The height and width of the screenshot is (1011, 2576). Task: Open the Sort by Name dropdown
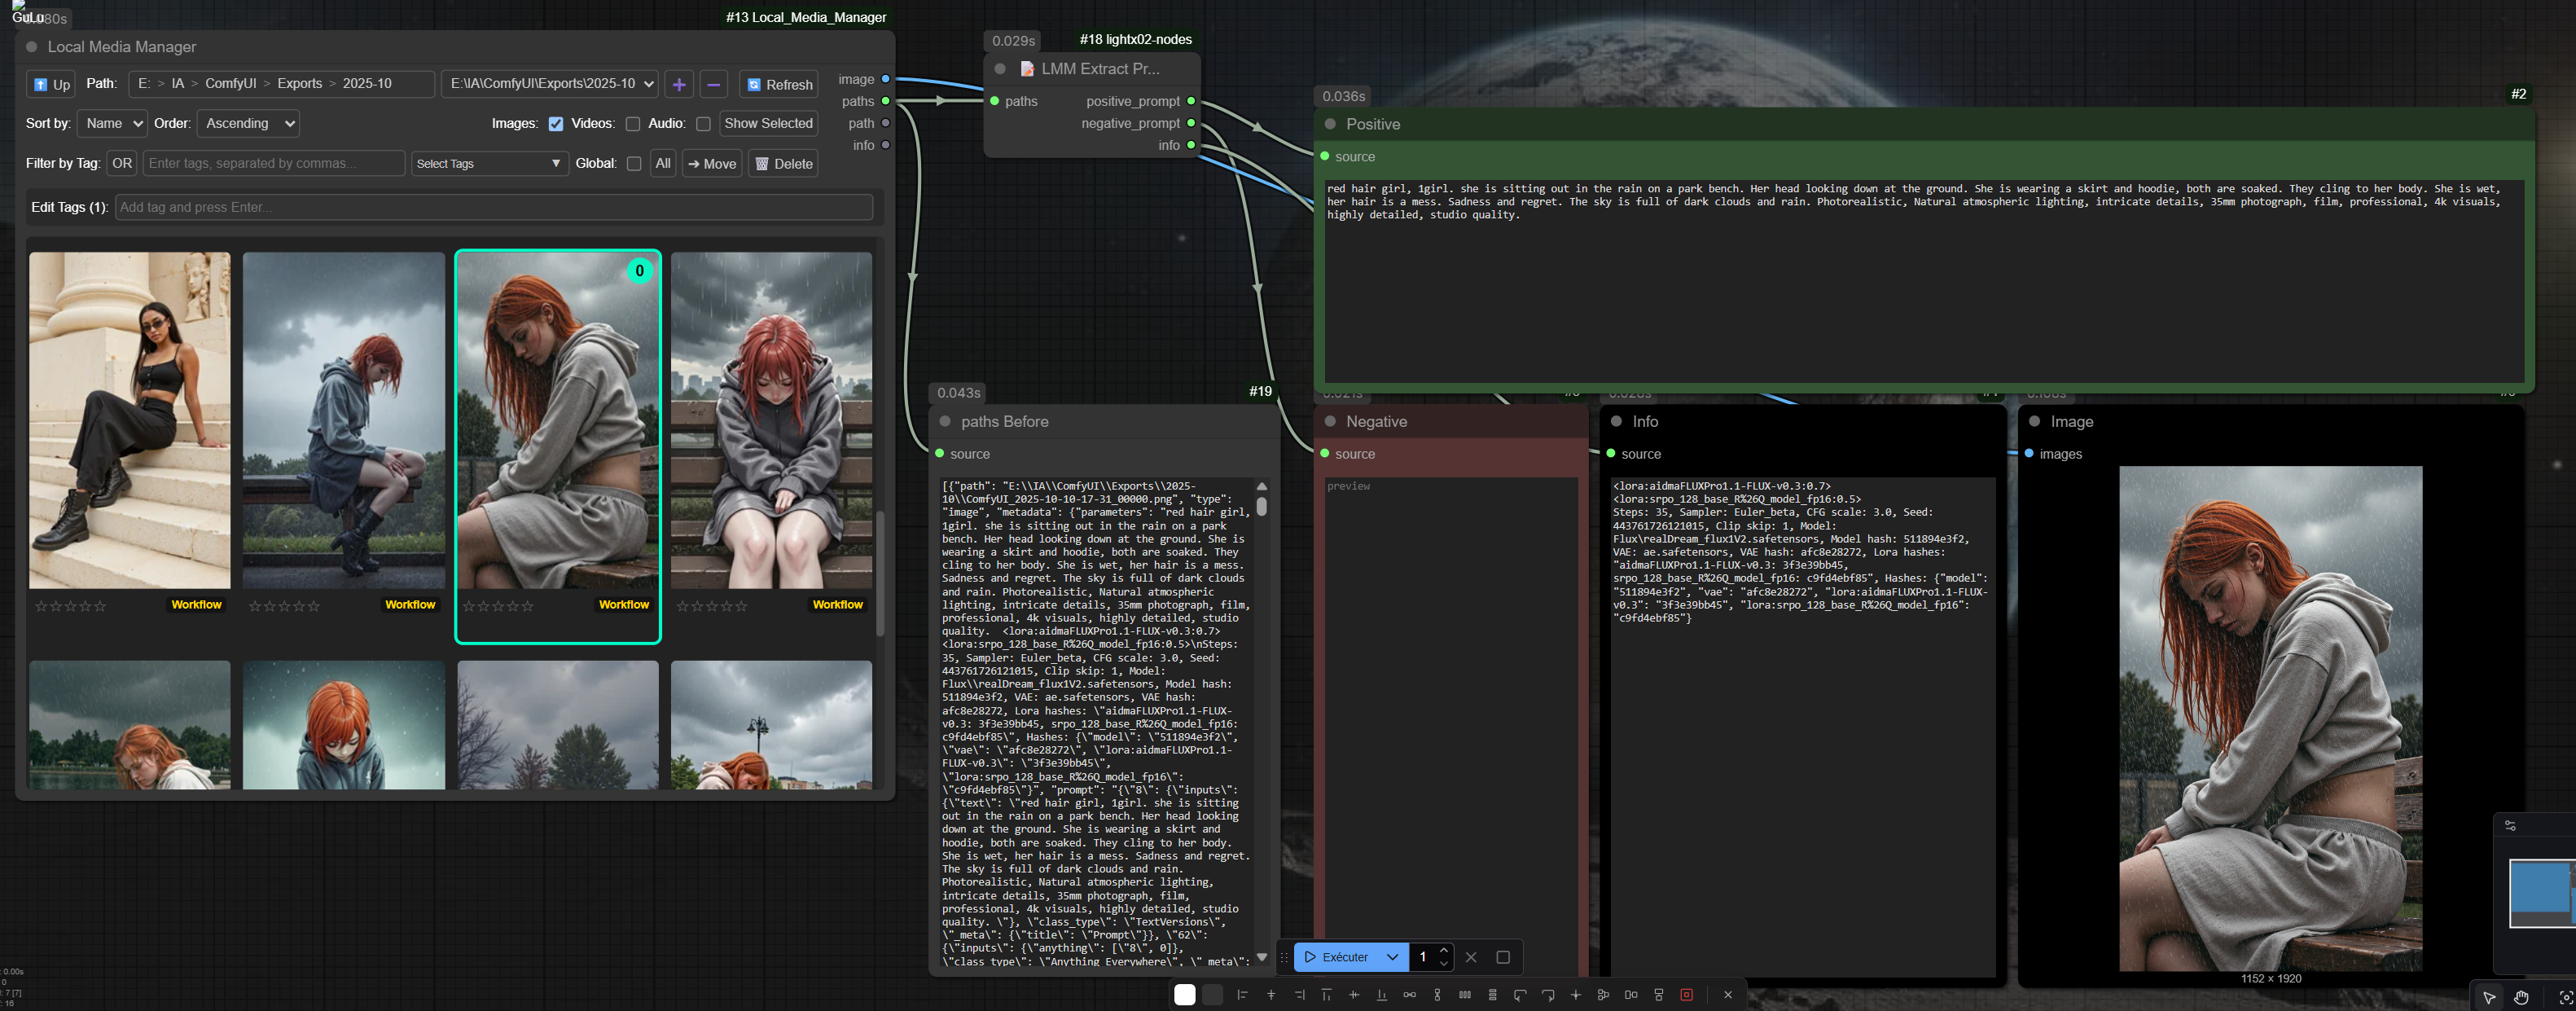click(113, 124)
